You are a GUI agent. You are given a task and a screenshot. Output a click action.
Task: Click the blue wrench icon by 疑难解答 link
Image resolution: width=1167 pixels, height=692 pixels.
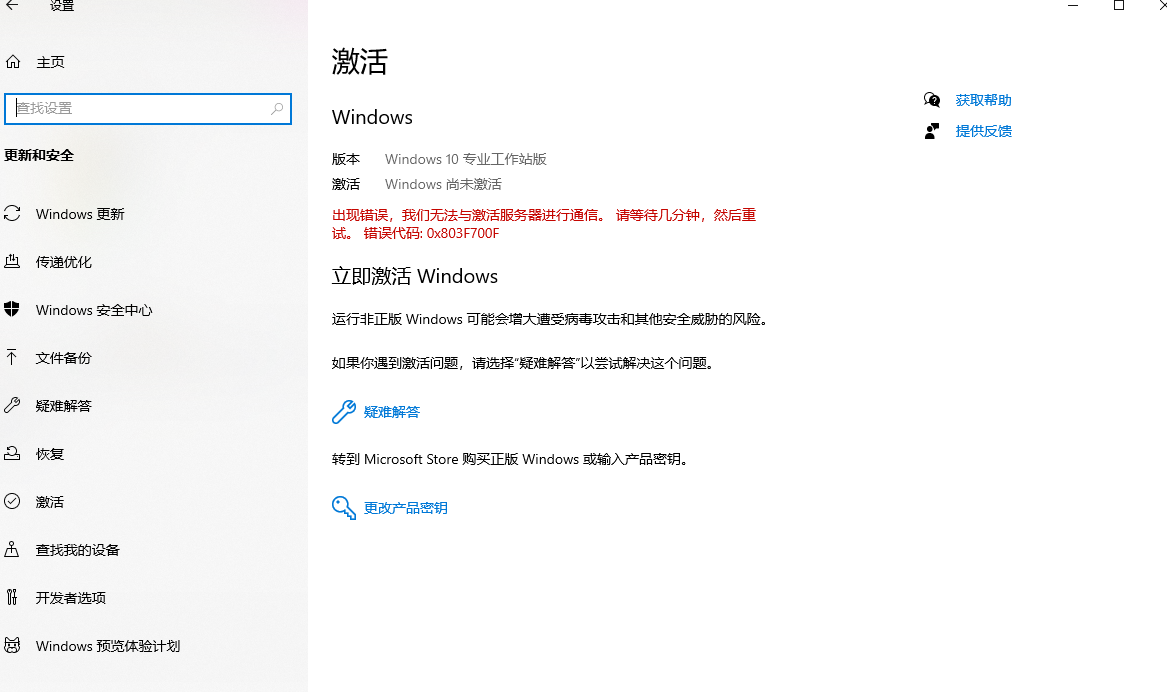[x=344, y=411]
